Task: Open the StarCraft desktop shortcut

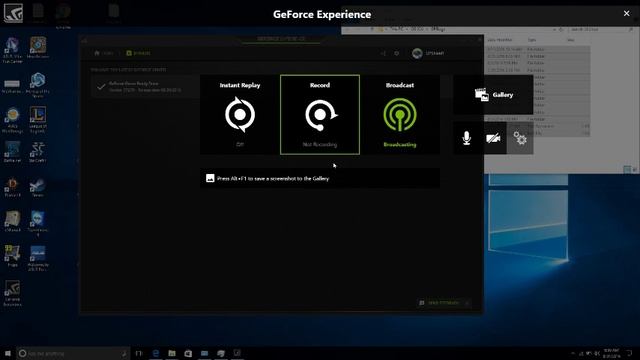Action: coord(38,152)
